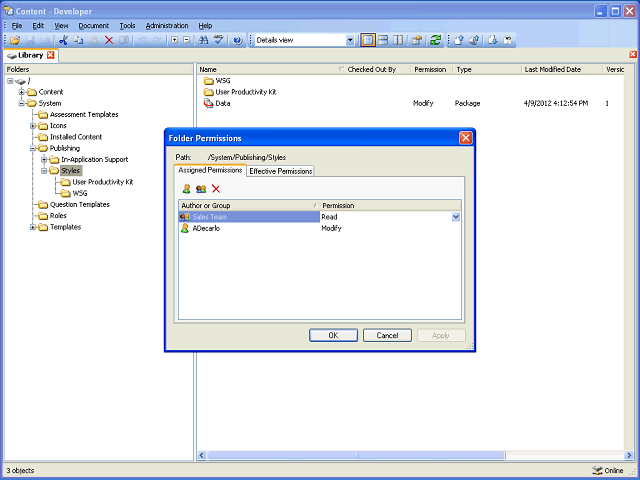Viewport: 640px width, 480px height.
Task: Click the folder properties toolbar icon
Action: click(416, 40)
